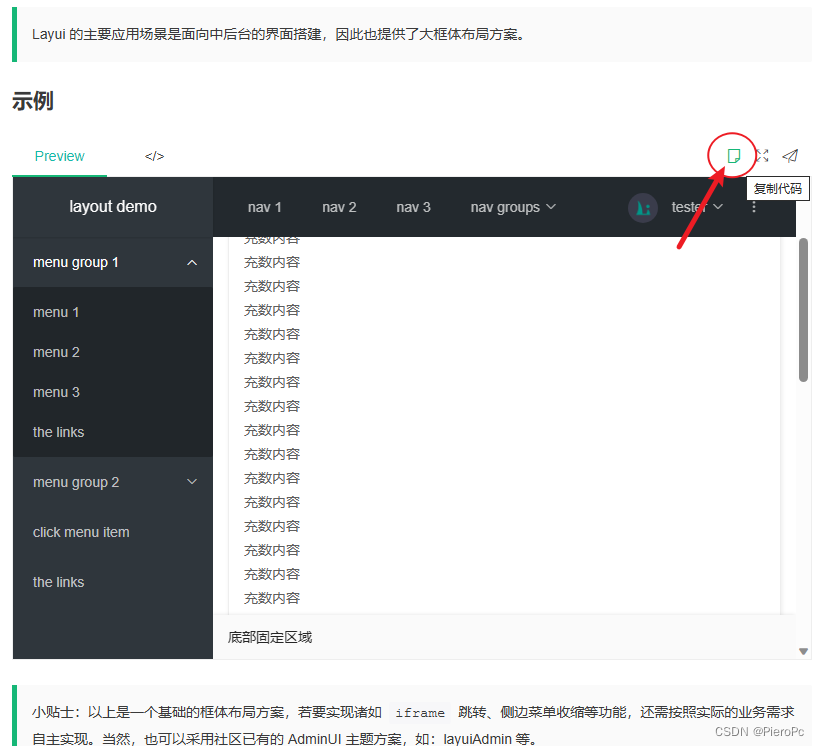
Task: Select nav 2 in the top bar
Action: click(339, 207)
